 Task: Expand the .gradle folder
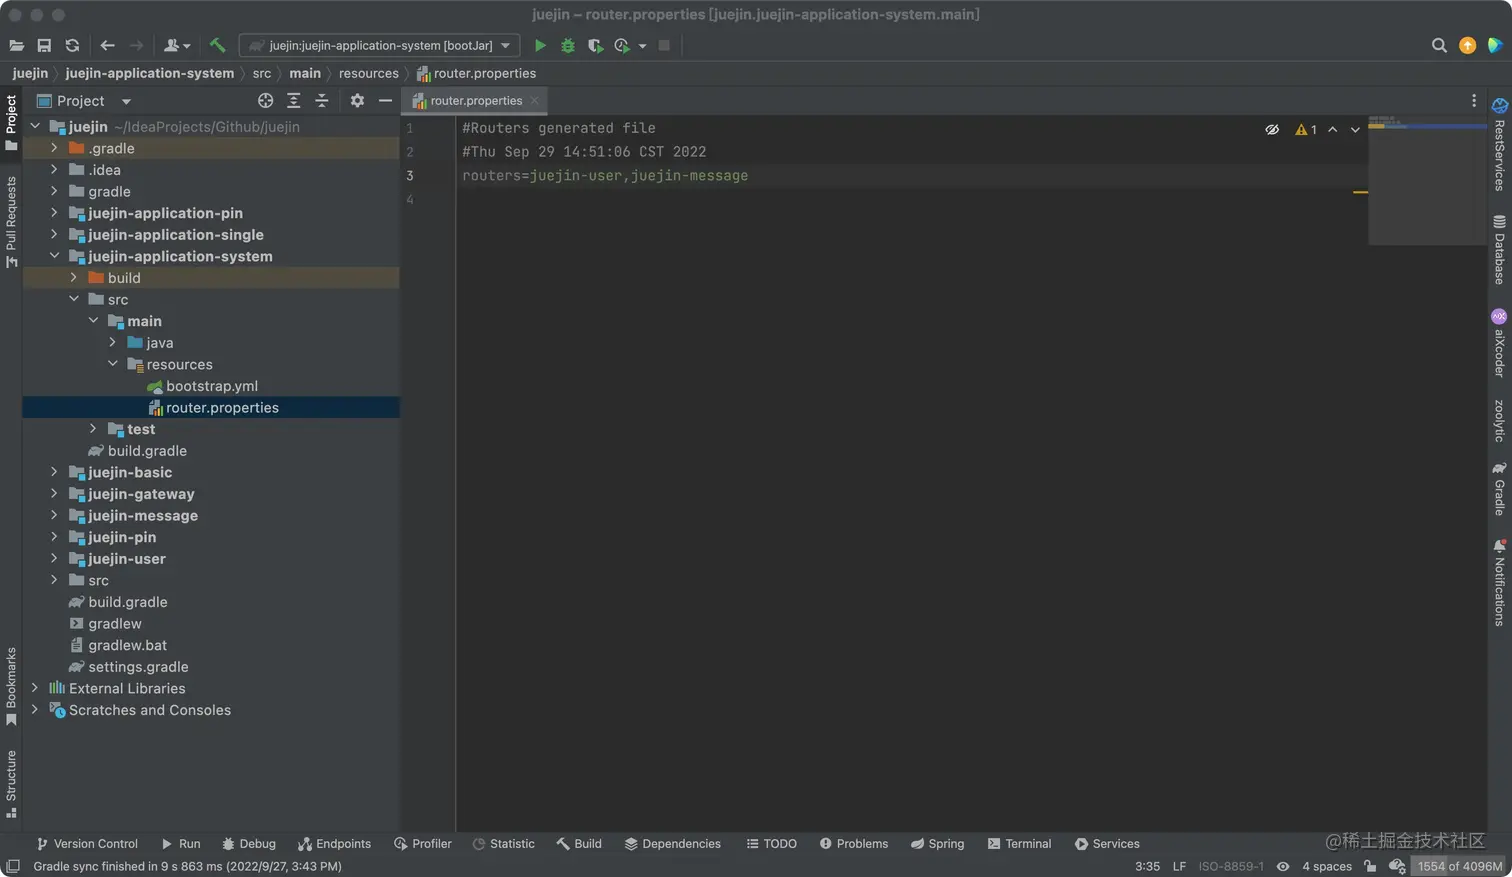coord(54,148)
